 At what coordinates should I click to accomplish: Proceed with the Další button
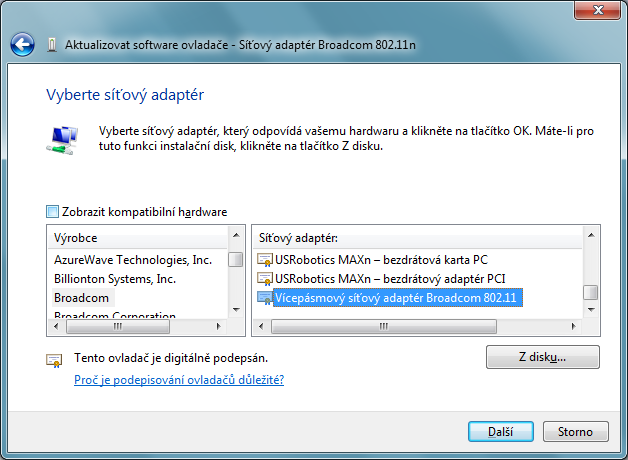(501, 432)
